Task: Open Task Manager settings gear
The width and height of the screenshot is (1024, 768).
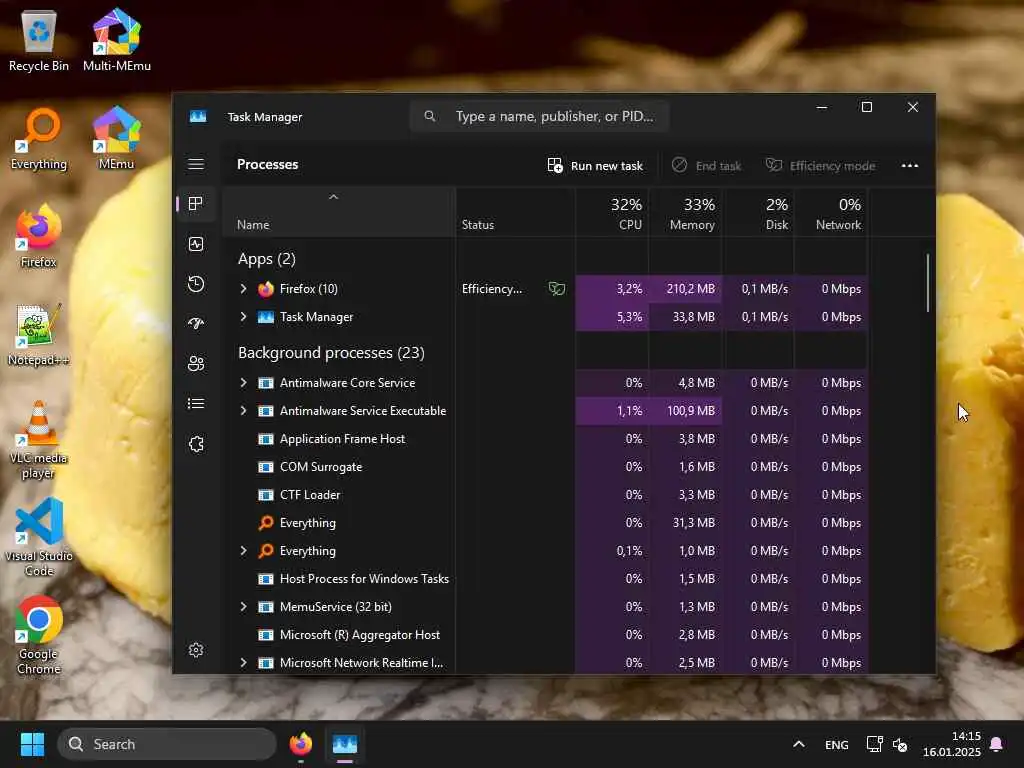Action: 196,650
